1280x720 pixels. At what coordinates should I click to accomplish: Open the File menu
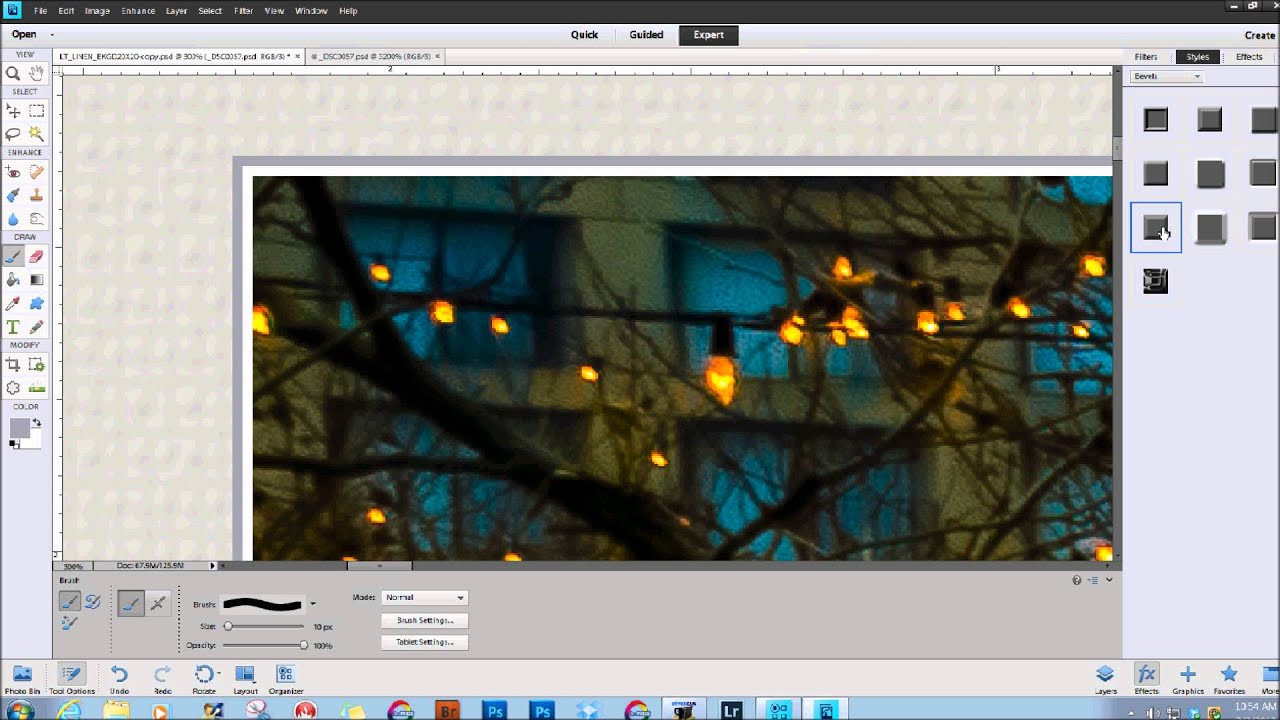tap(40, 10)
